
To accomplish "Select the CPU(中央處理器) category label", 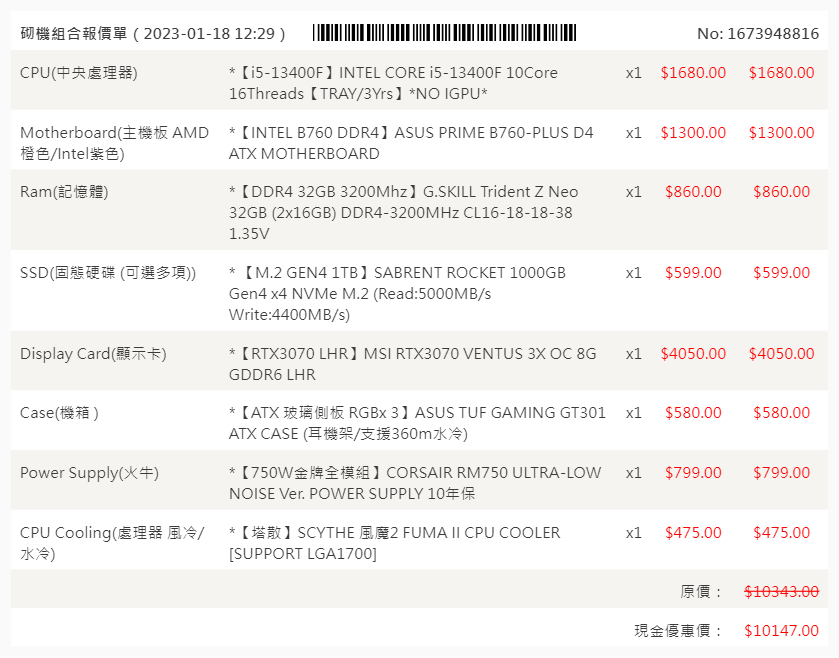I will click(x=79, y=73).
